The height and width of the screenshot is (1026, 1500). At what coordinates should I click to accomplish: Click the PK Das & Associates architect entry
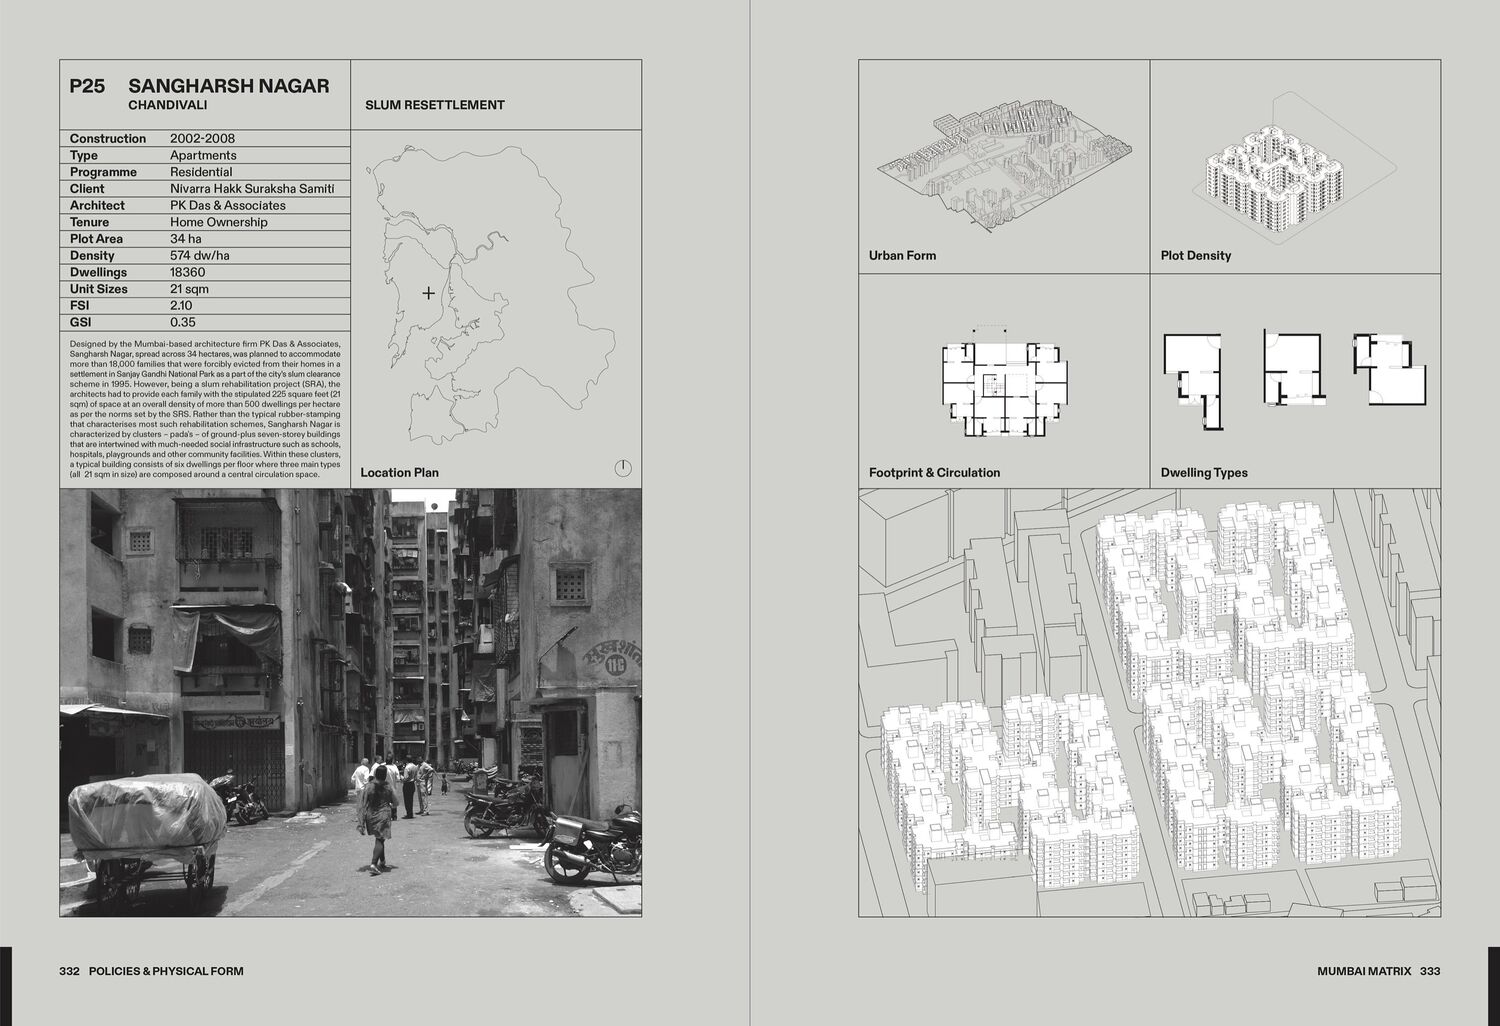coord(228,205)
